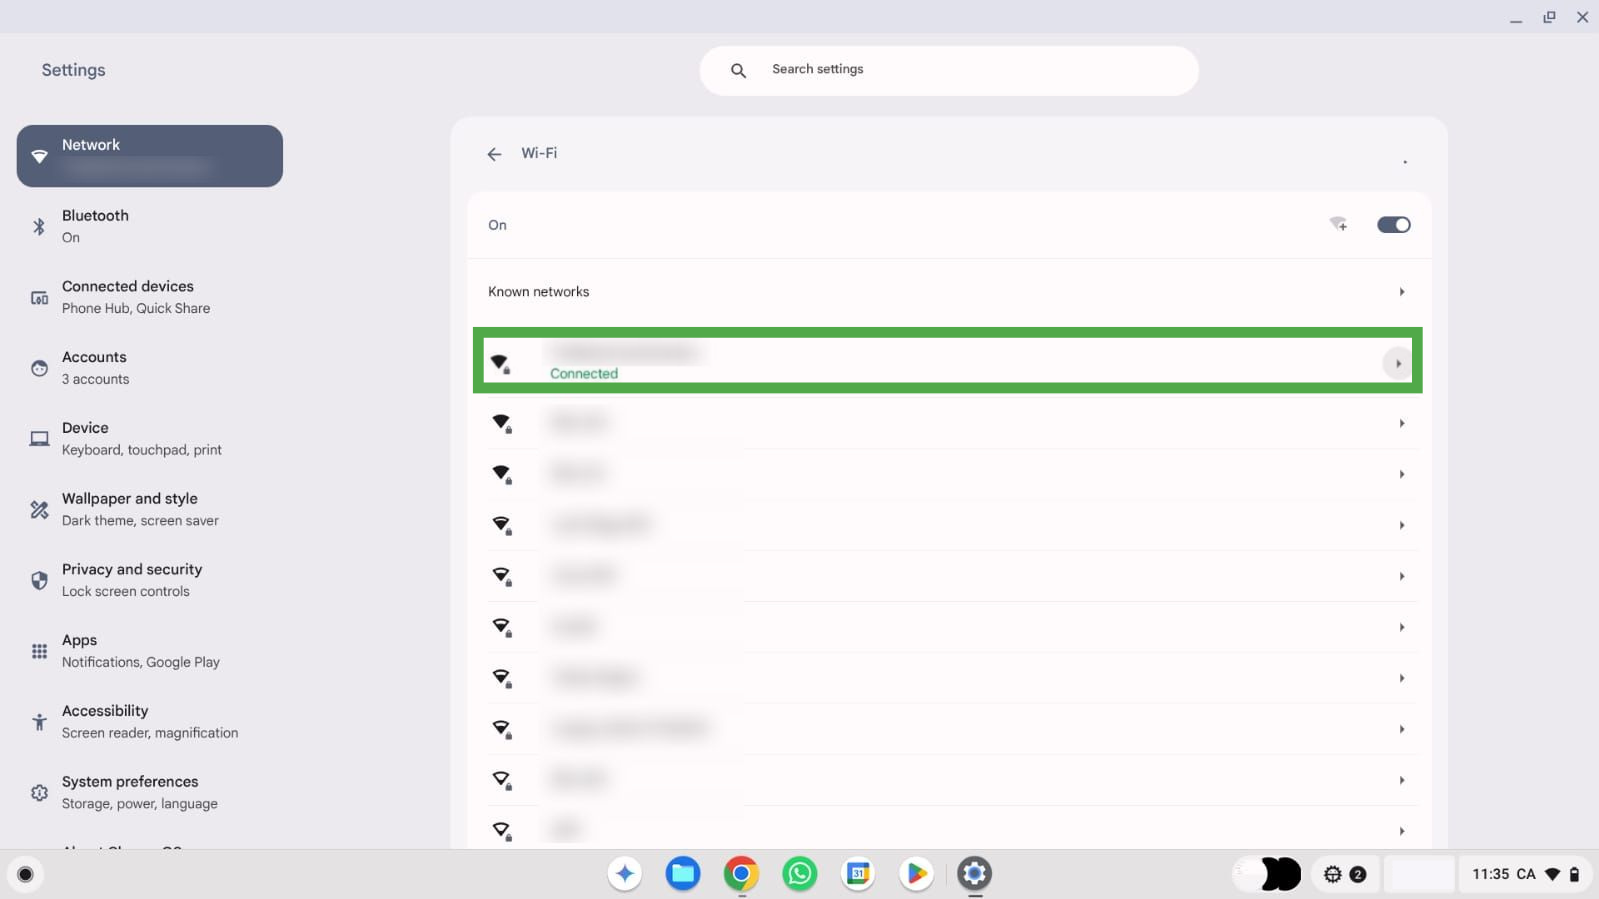Click 'Screen reader, magnification' subtitle
Screen dimensions: 1599x899
pos(150,733)
